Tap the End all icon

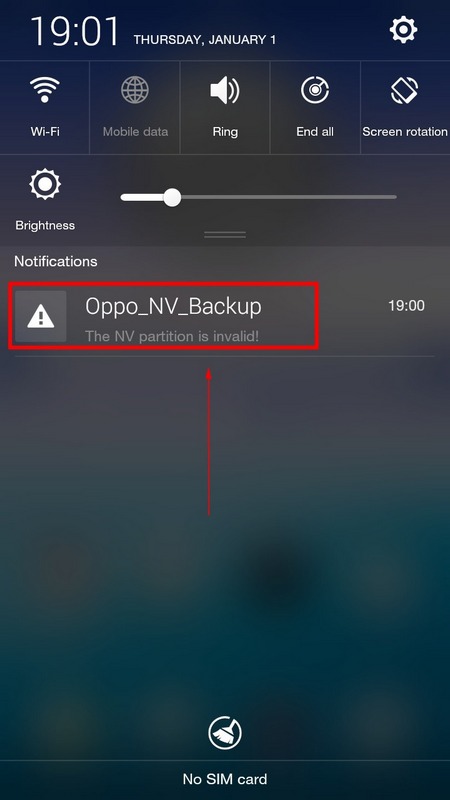[x=315, y=90]
